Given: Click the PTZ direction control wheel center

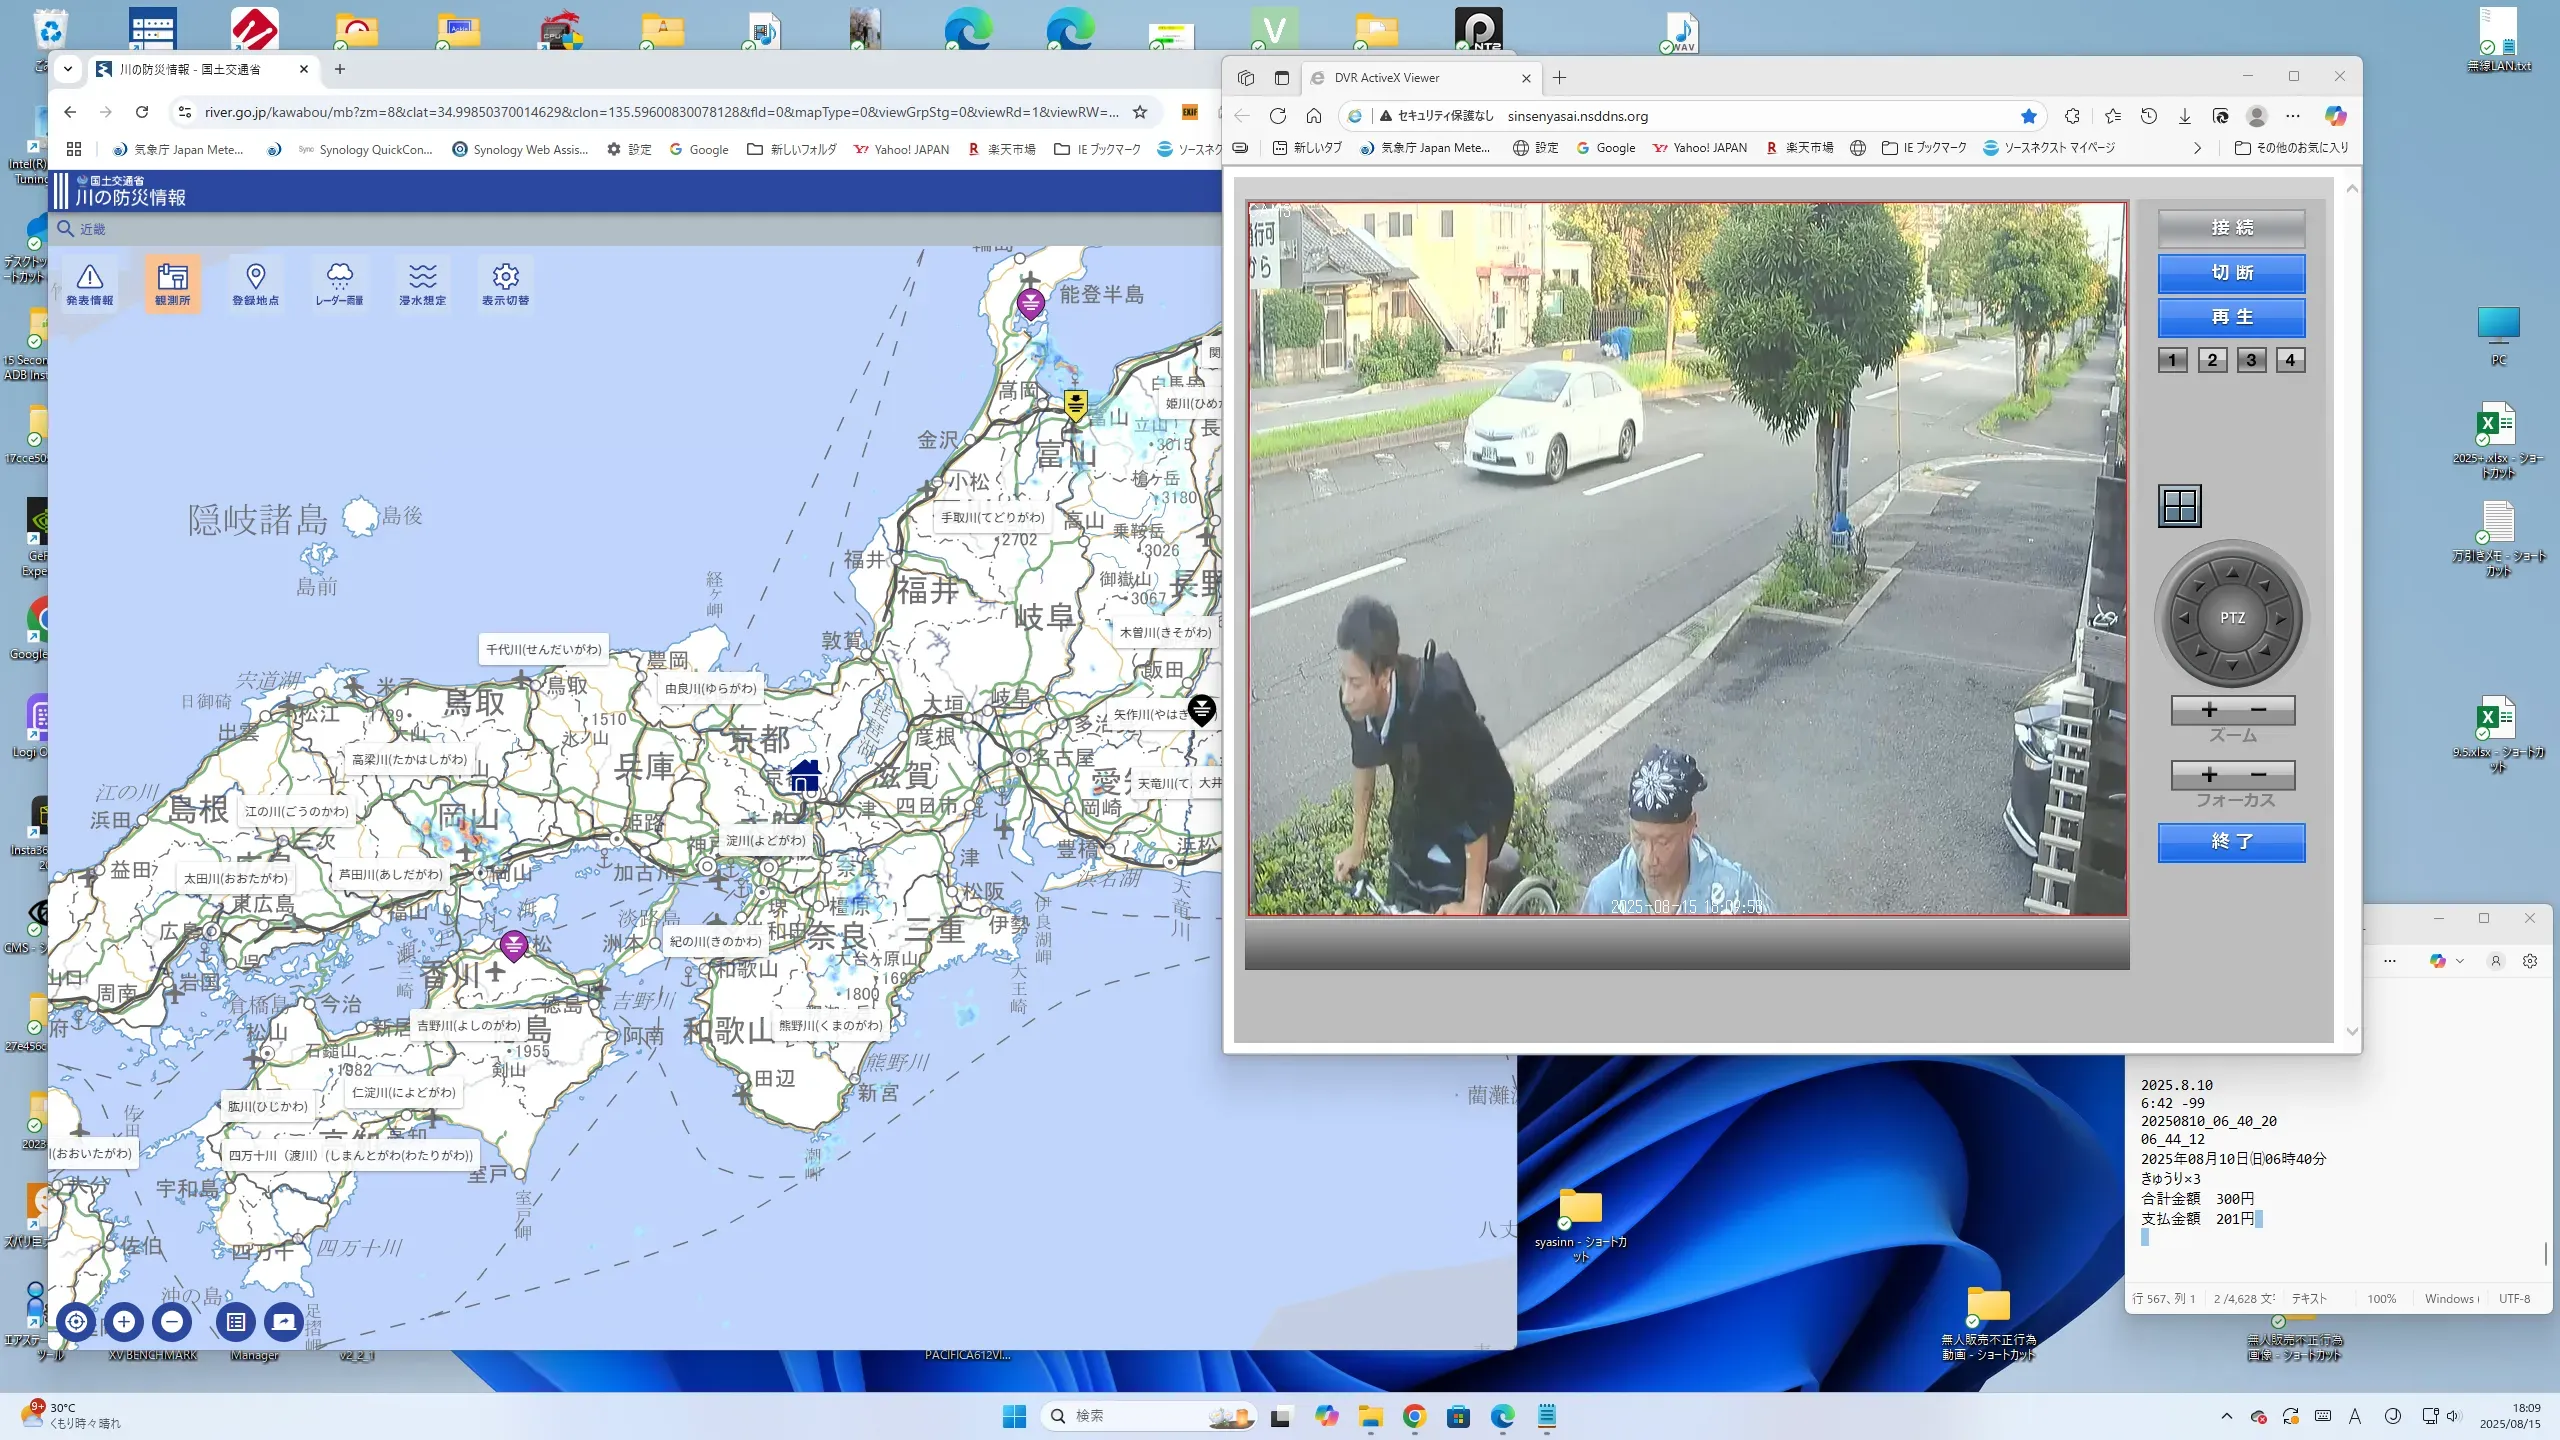Looking at the screenshot, I should [2232, 618].
